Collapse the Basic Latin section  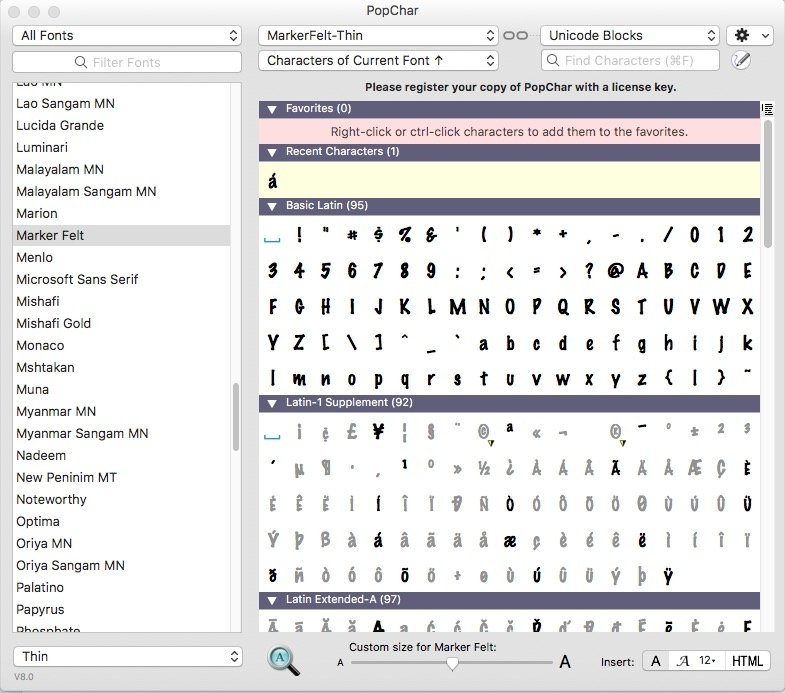[270, 206]
